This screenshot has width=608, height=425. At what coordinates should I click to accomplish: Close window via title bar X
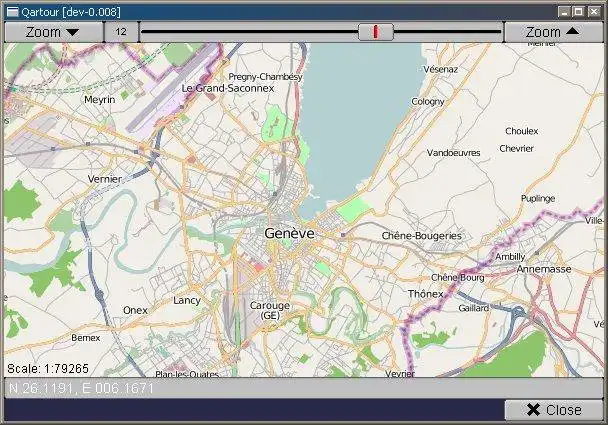(594, 12)
